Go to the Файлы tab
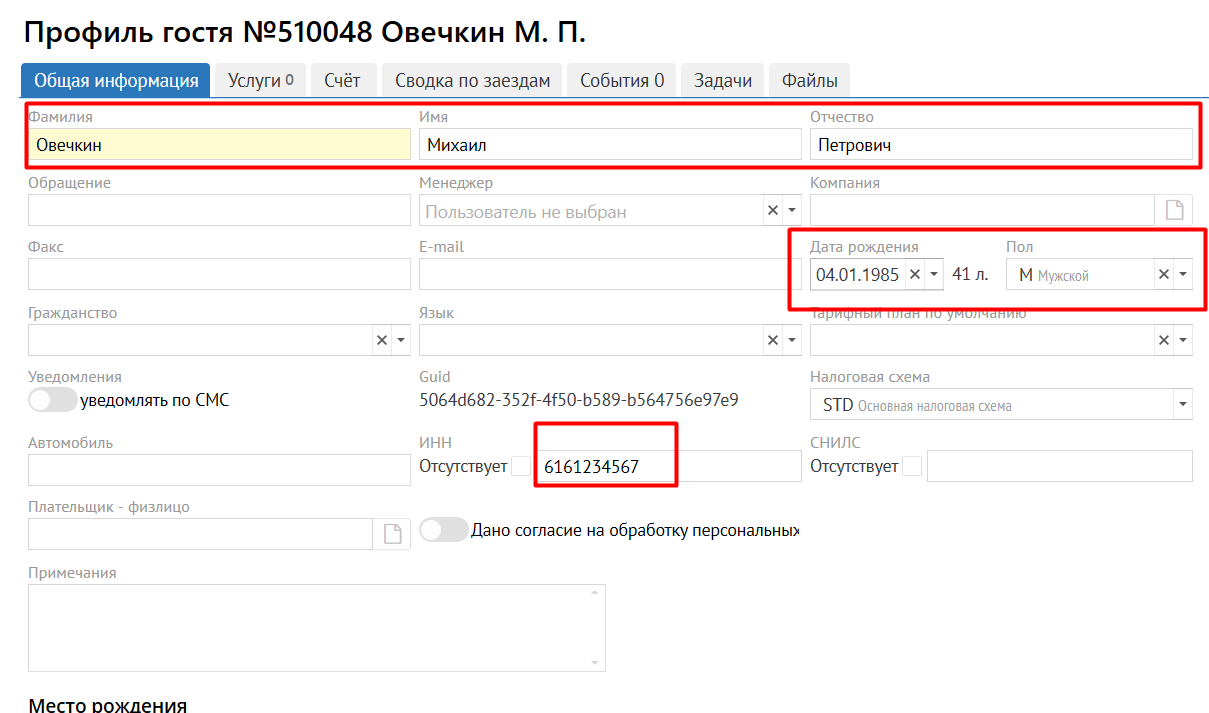1209x713 pixels. [x=809, y=81]
